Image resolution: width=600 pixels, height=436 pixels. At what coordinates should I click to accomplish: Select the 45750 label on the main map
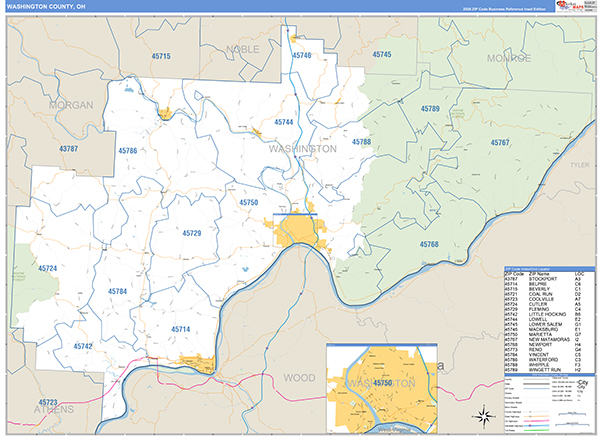coord(249,202)
